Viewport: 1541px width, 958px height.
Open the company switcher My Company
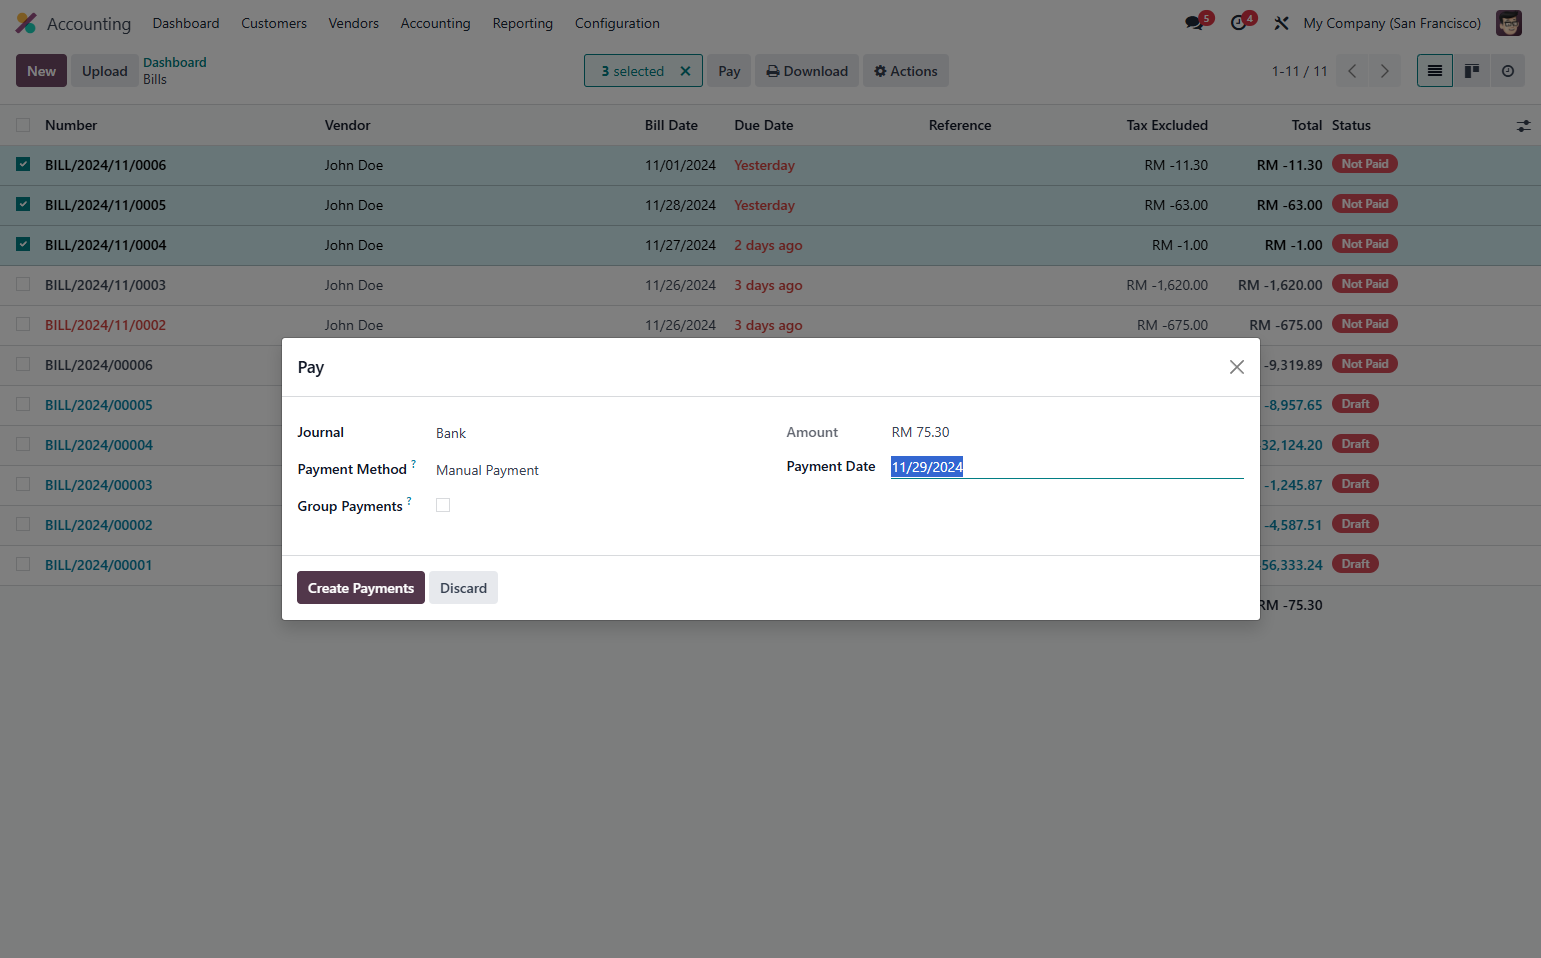pos(1392,23)
